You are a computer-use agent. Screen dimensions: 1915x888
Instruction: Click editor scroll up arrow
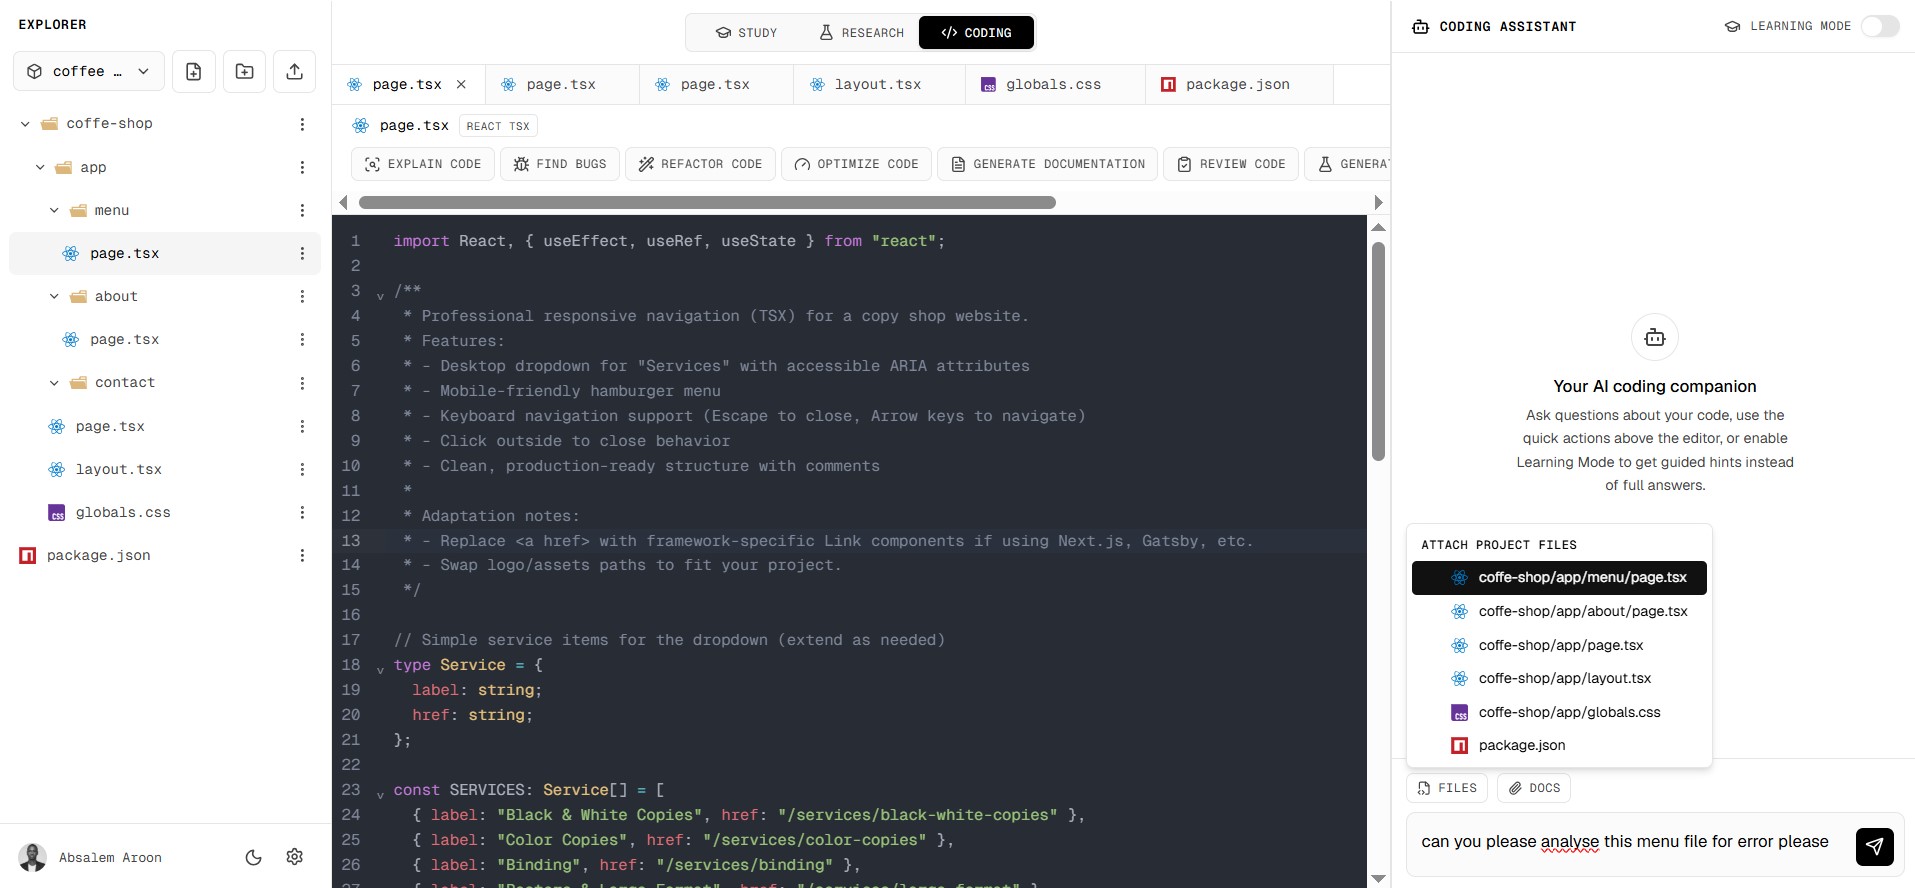click(1378, 227)
